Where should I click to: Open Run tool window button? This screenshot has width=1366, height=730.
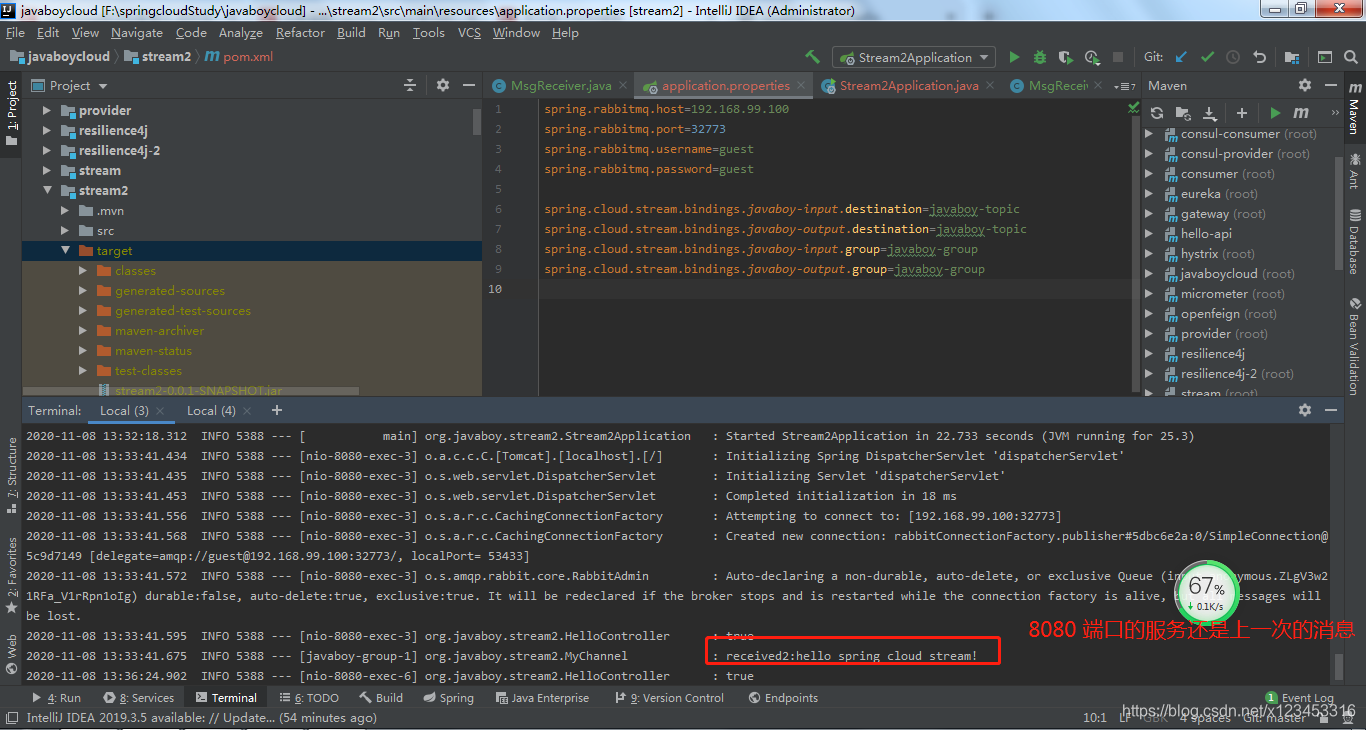point(57,698)
